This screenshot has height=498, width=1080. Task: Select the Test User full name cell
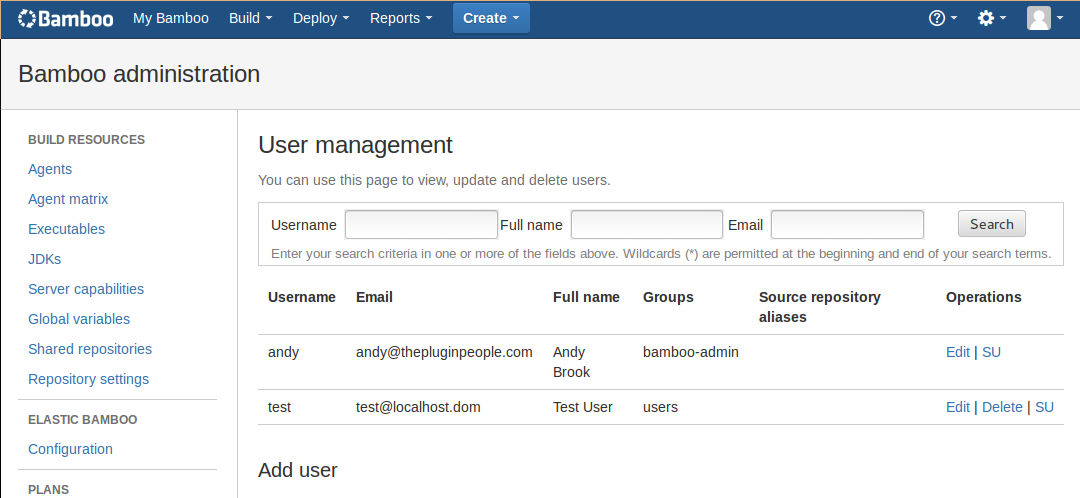583,407
